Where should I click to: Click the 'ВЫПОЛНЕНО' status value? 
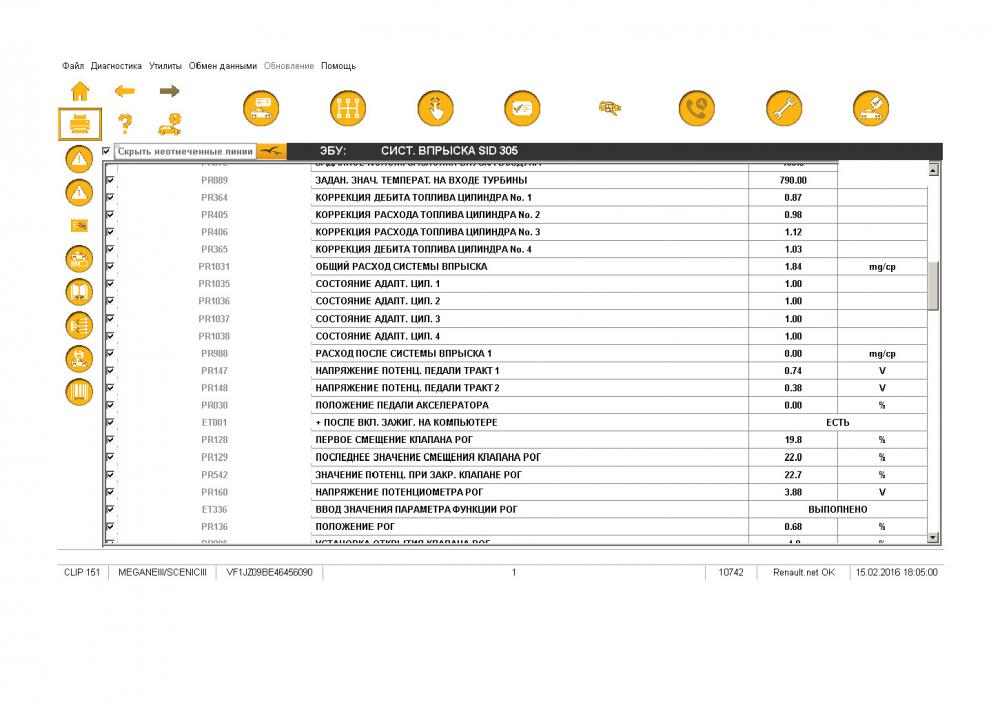point(837,510)
